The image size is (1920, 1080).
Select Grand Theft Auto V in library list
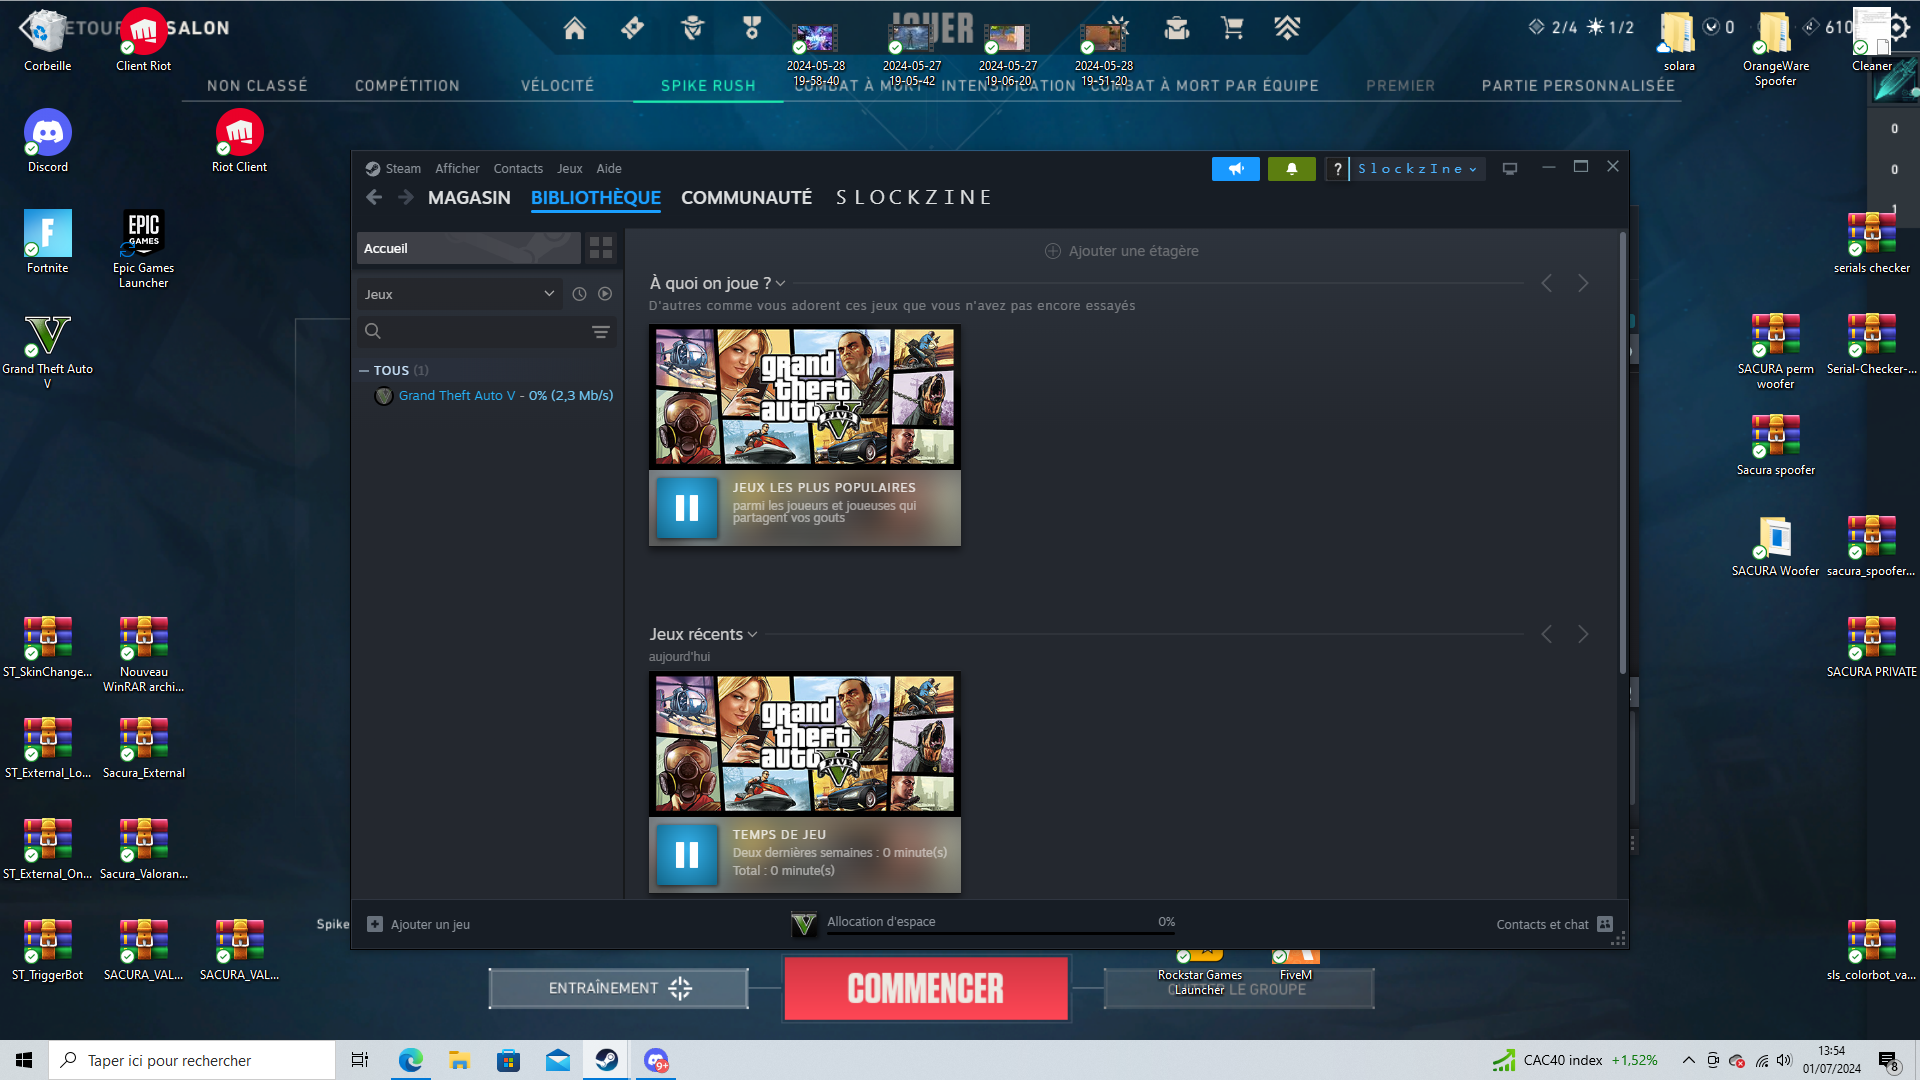(494, 396)
